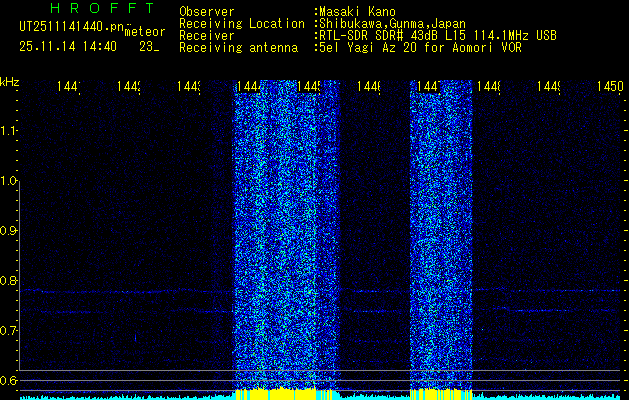Screen dimensions: 629x400
Task: Click the 1444 time marker
Action: [249, 86]
